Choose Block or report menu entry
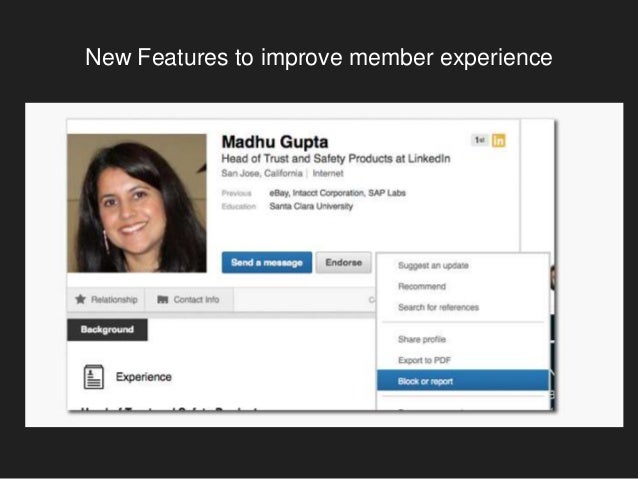638x479 pixels. (x=463, y=381)
